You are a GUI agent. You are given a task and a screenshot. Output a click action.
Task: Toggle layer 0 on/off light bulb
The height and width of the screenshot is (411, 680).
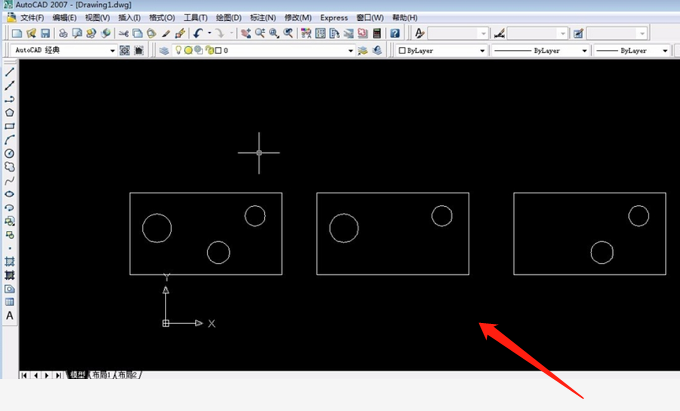click(178, 50)
